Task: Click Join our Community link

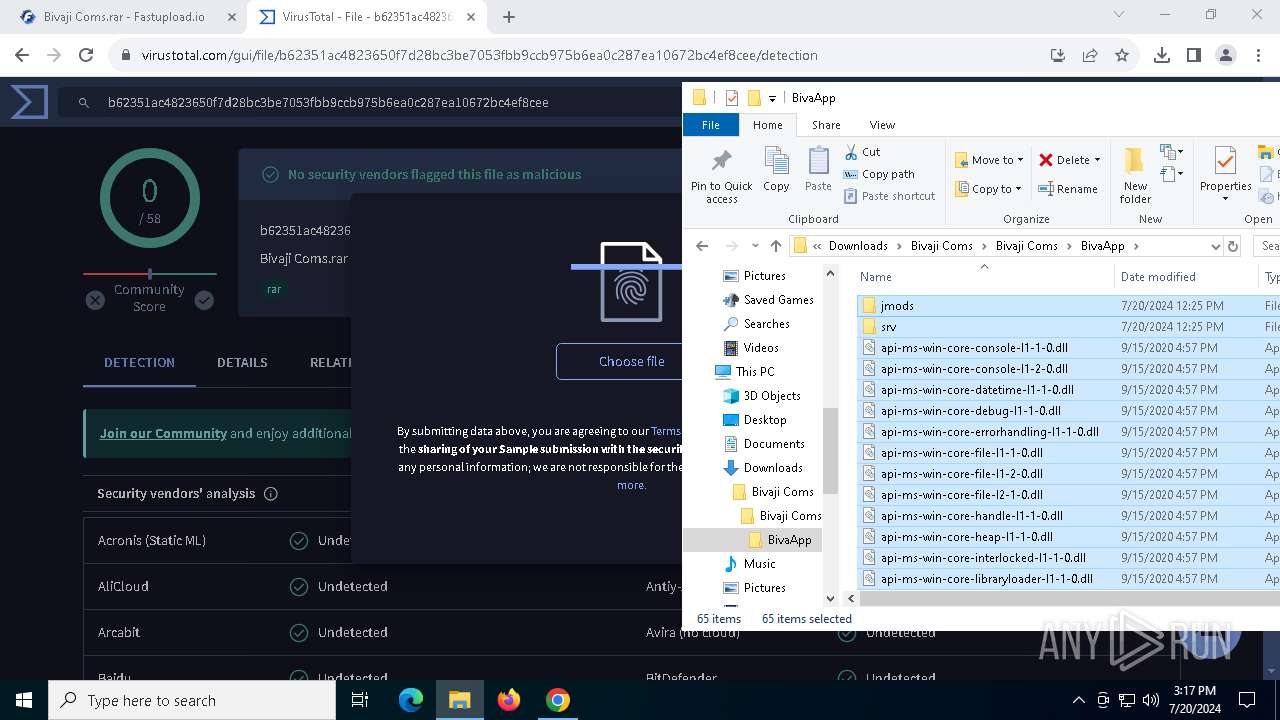Action: pos(163,433)
